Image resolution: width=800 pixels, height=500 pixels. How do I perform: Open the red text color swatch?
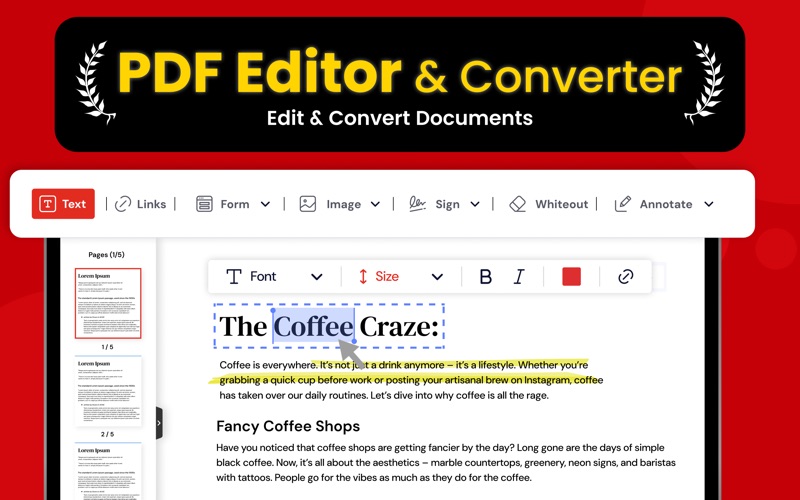pos(571,277)
